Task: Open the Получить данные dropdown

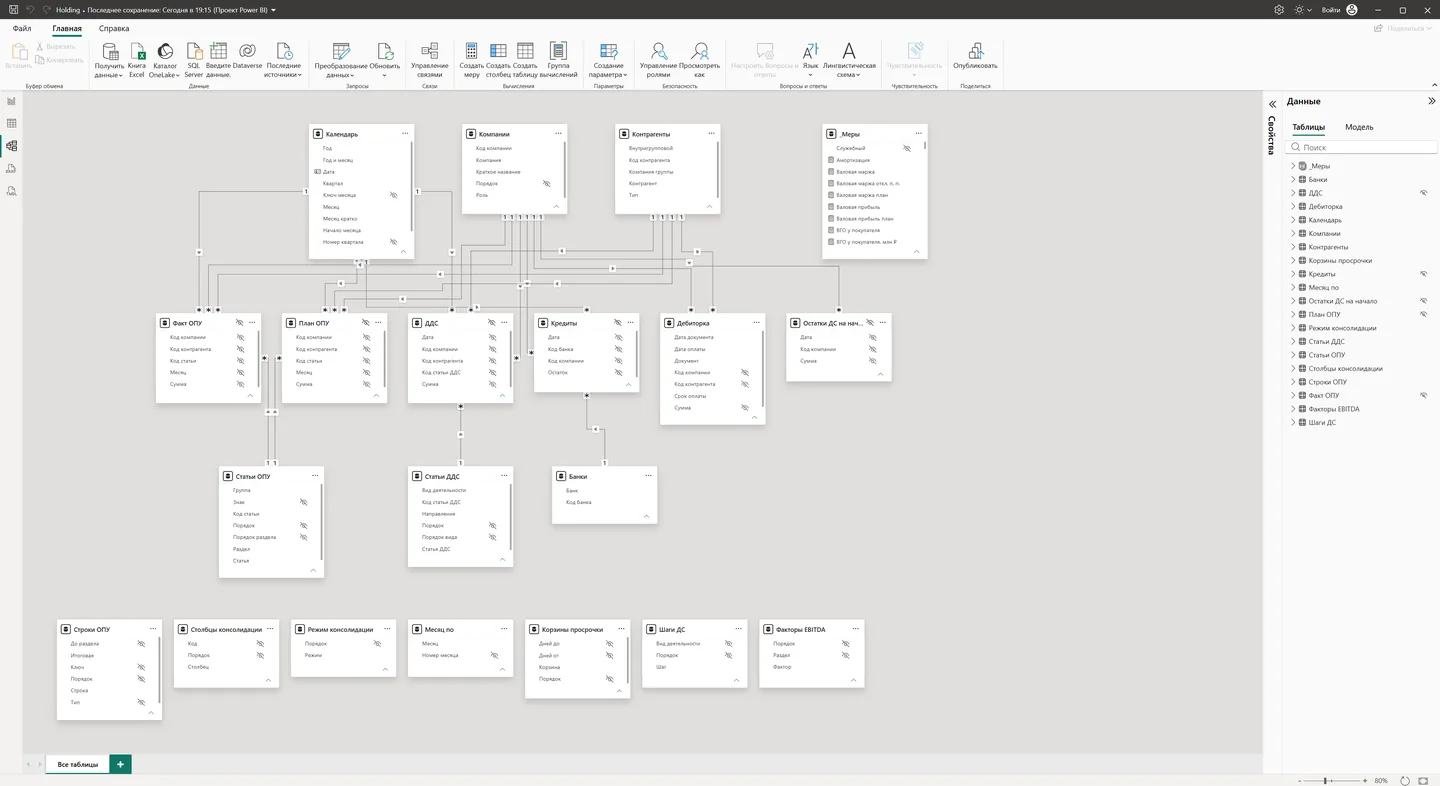Action: point(109,61)
